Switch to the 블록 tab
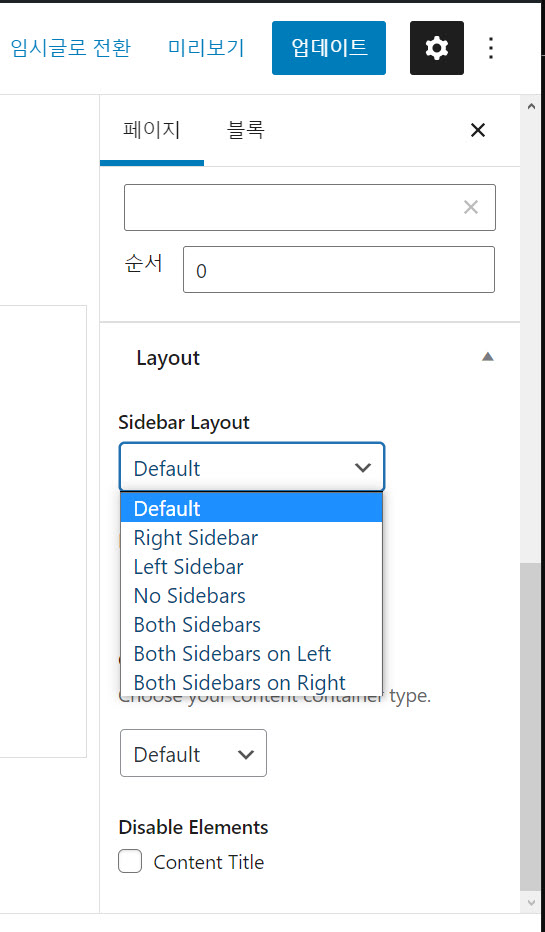545x932 pixels. (245, 130)
